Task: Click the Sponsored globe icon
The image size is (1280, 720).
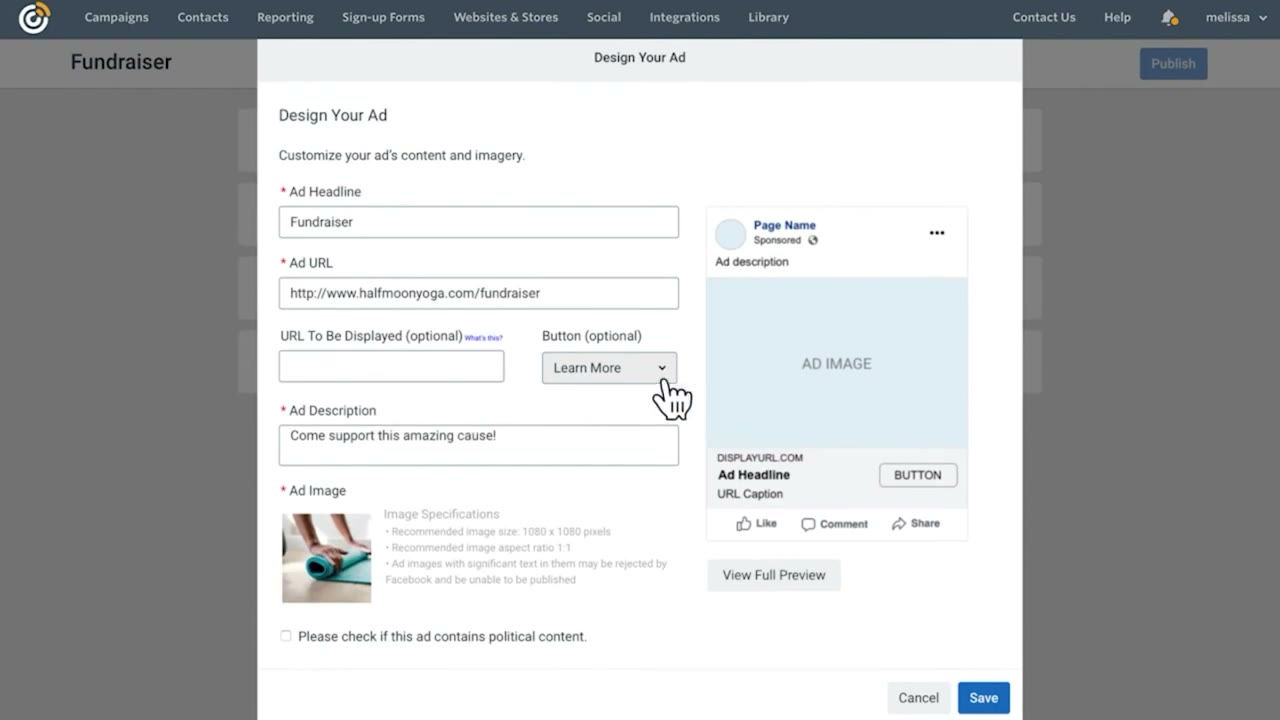Action: click(x=813, y=240)
